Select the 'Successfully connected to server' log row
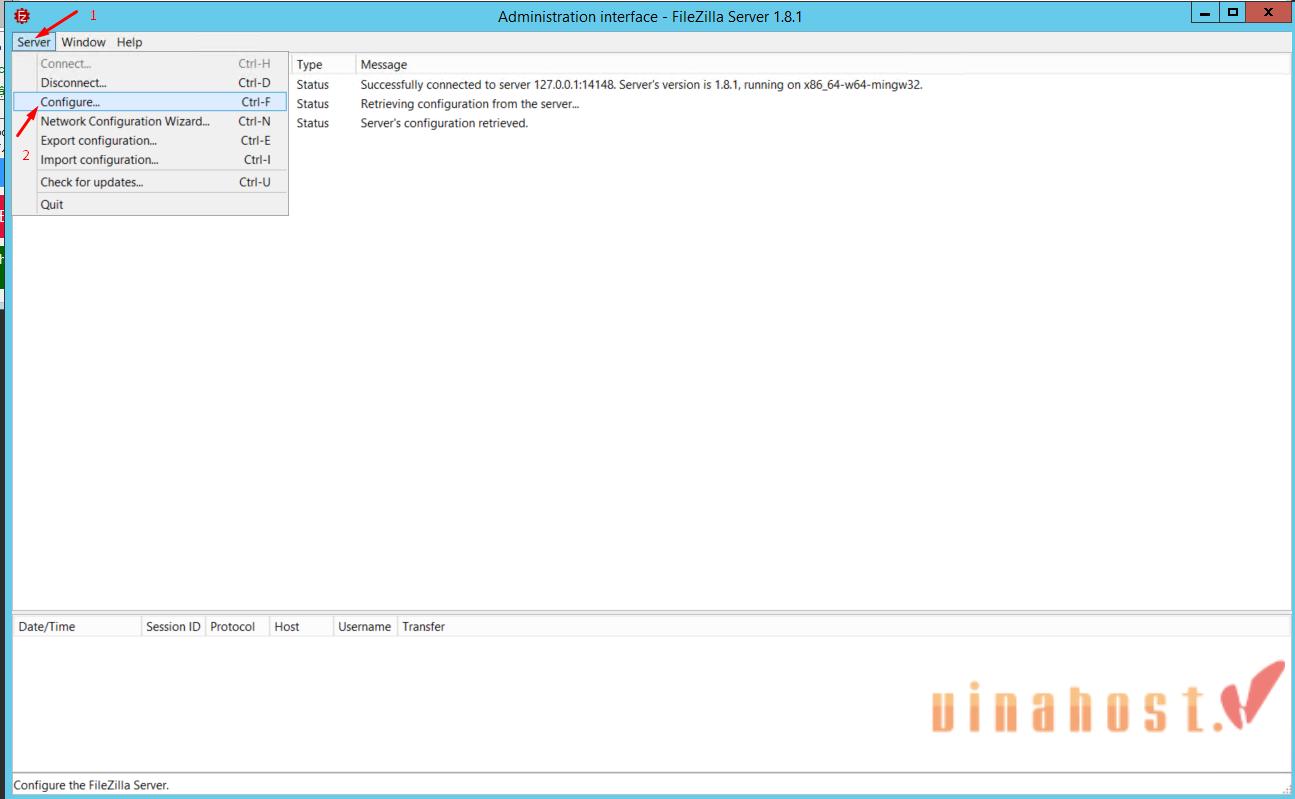 (x=790, y=85)
